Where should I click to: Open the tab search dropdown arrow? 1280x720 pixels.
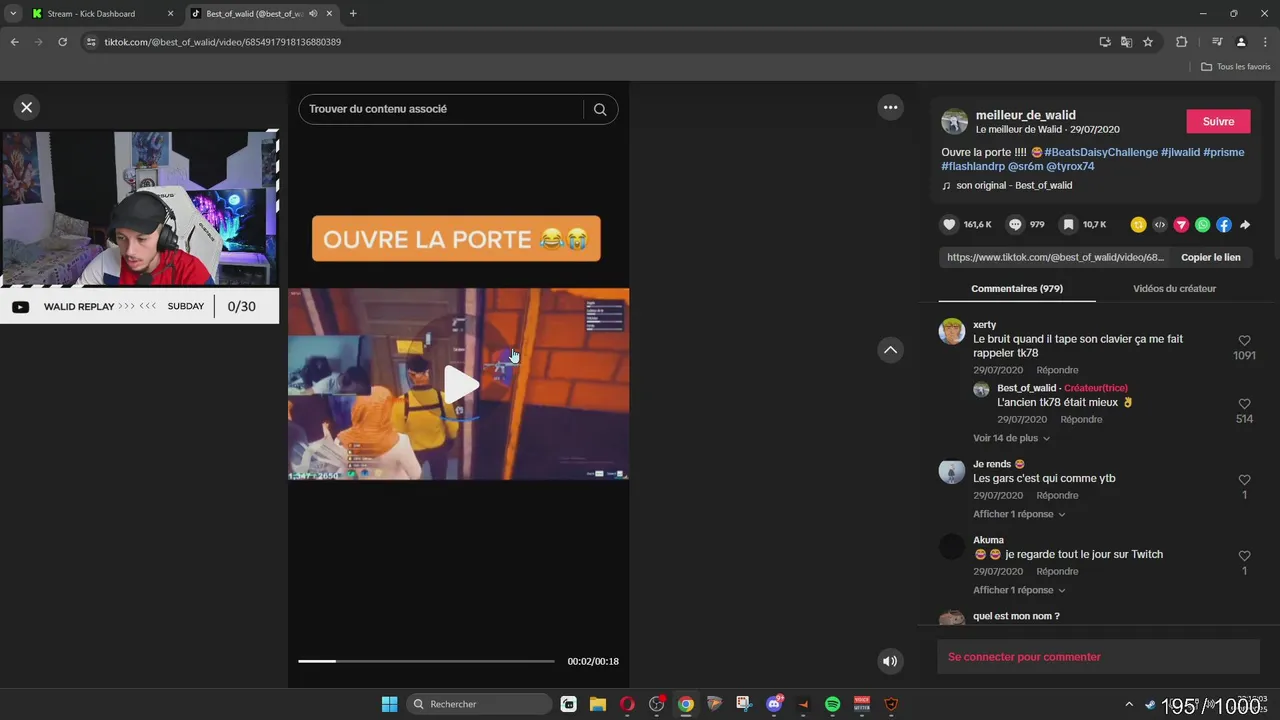click(x=13, y=14)
